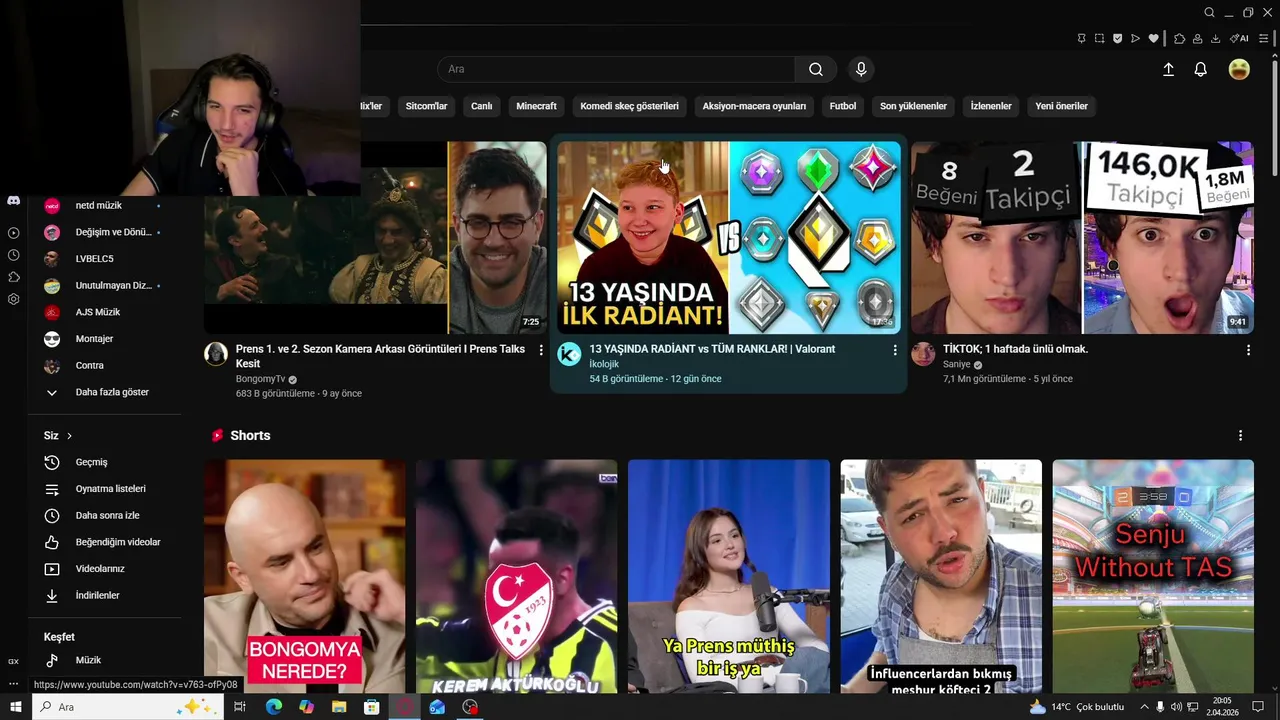Open the upload/create video icon
Screen dimensions: 1280x720
pos(1168,69)
